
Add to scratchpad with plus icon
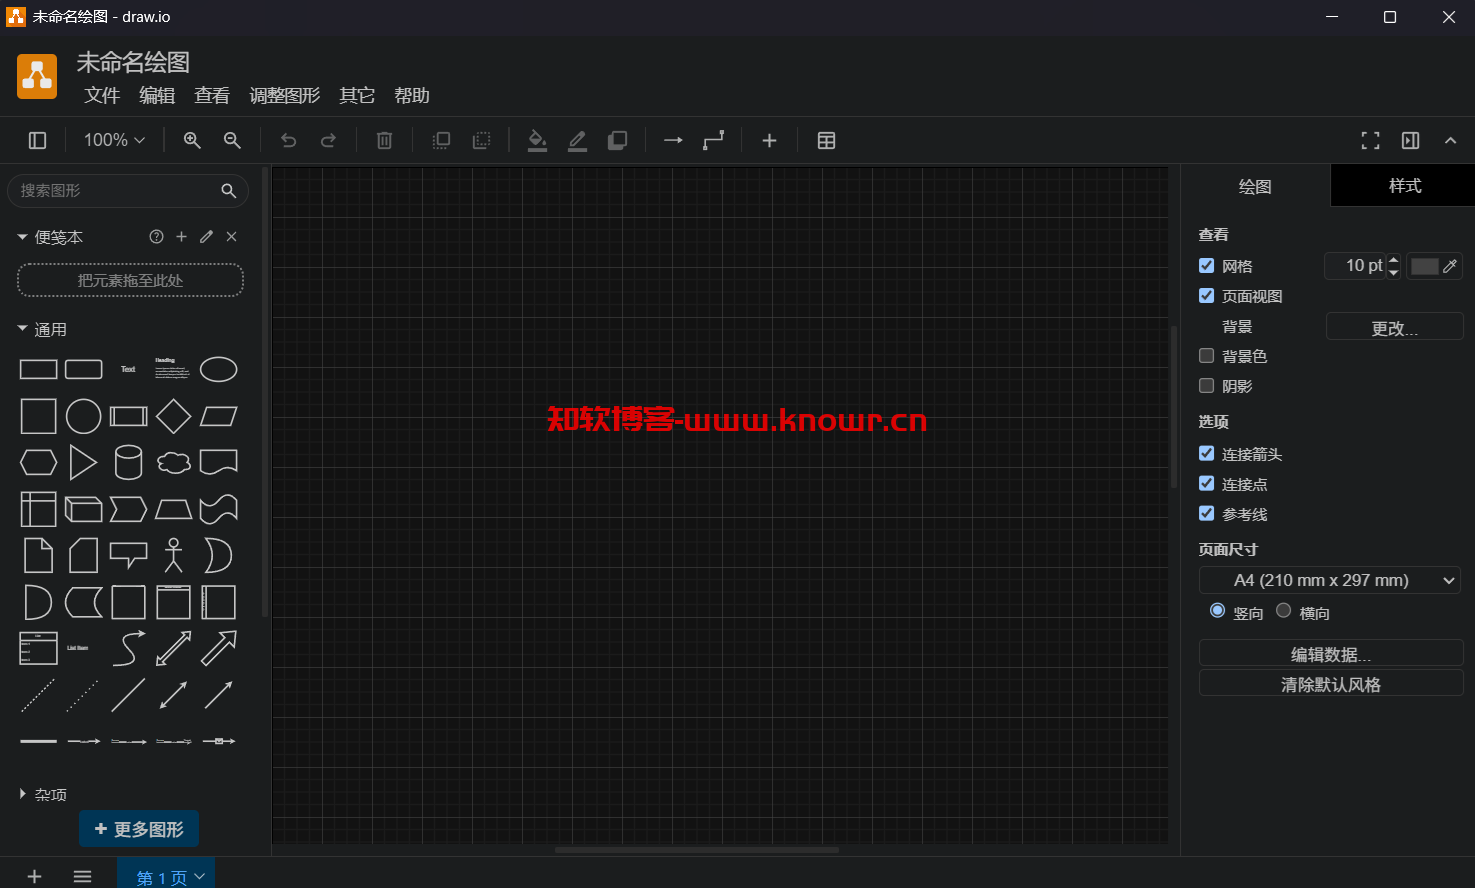point(181,237)
